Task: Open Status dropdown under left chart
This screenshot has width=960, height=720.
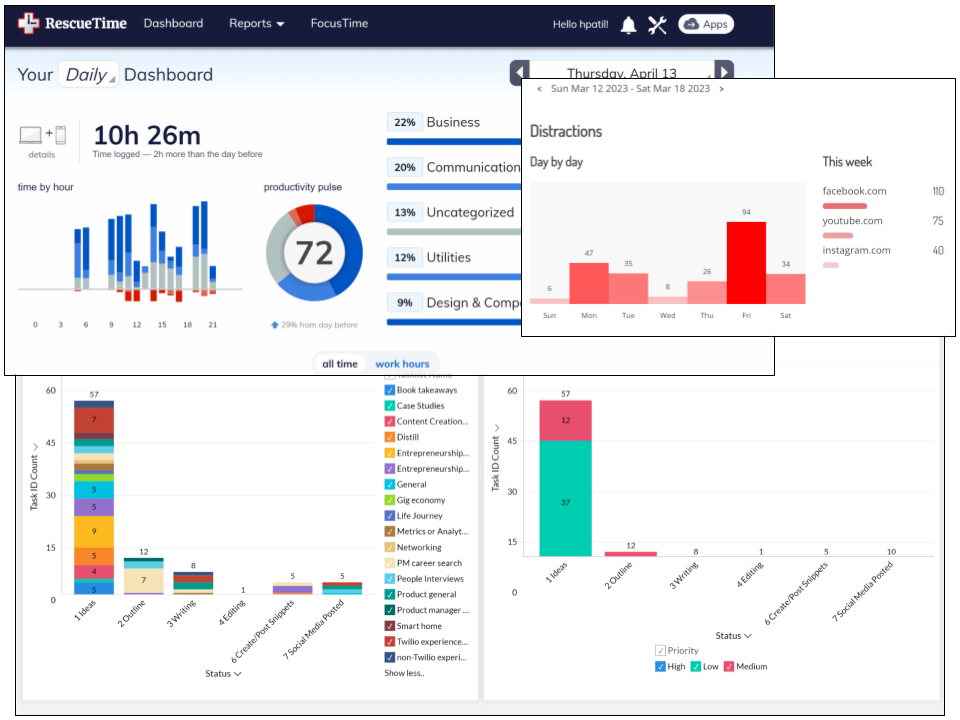Action: click(223, 673)
